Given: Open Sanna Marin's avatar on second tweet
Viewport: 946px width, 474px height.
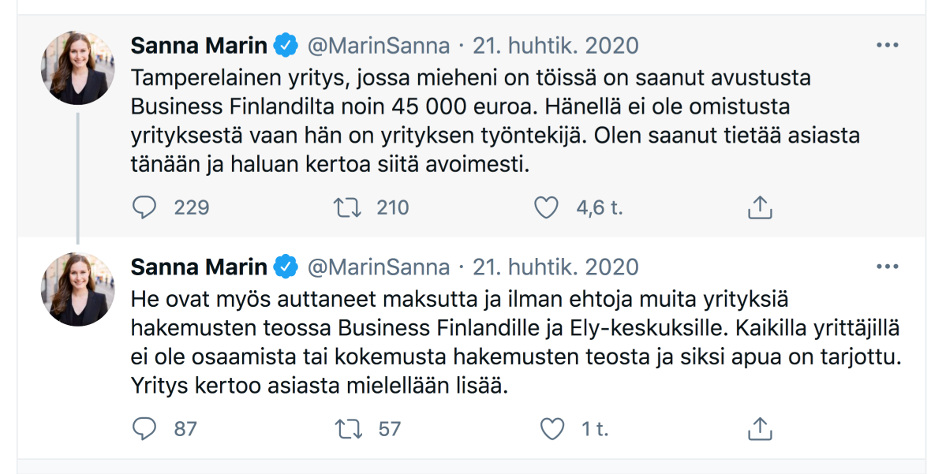Looking at the screenshot, I should (x=78, y=289).
